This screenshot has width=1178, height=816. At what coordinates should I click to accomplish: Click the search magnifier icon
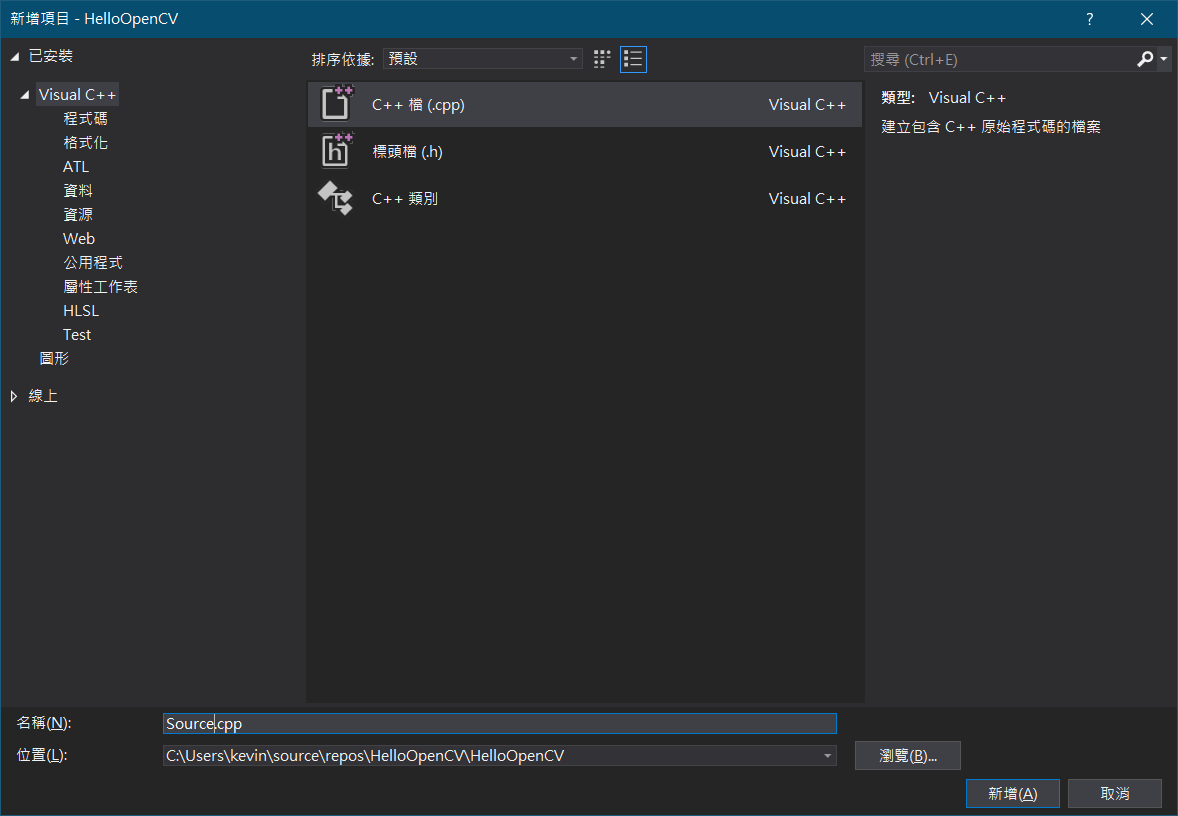click(x=1145, y=60)
